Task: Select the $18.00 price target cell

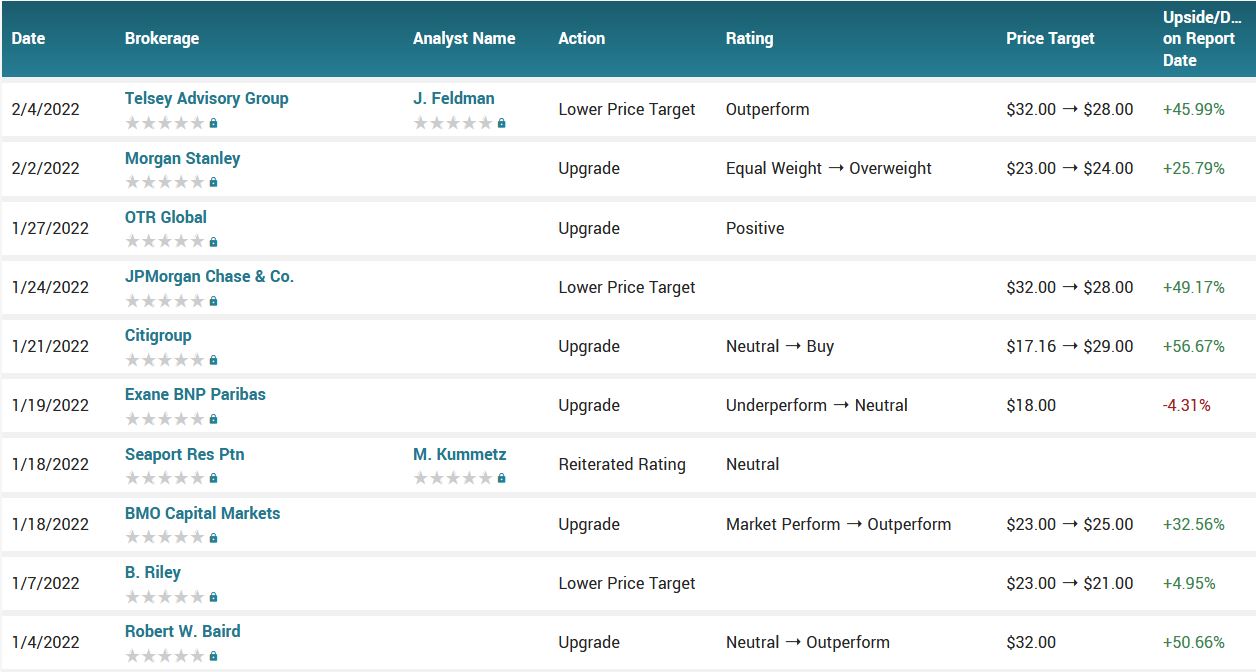Action: click(1031, 405)
